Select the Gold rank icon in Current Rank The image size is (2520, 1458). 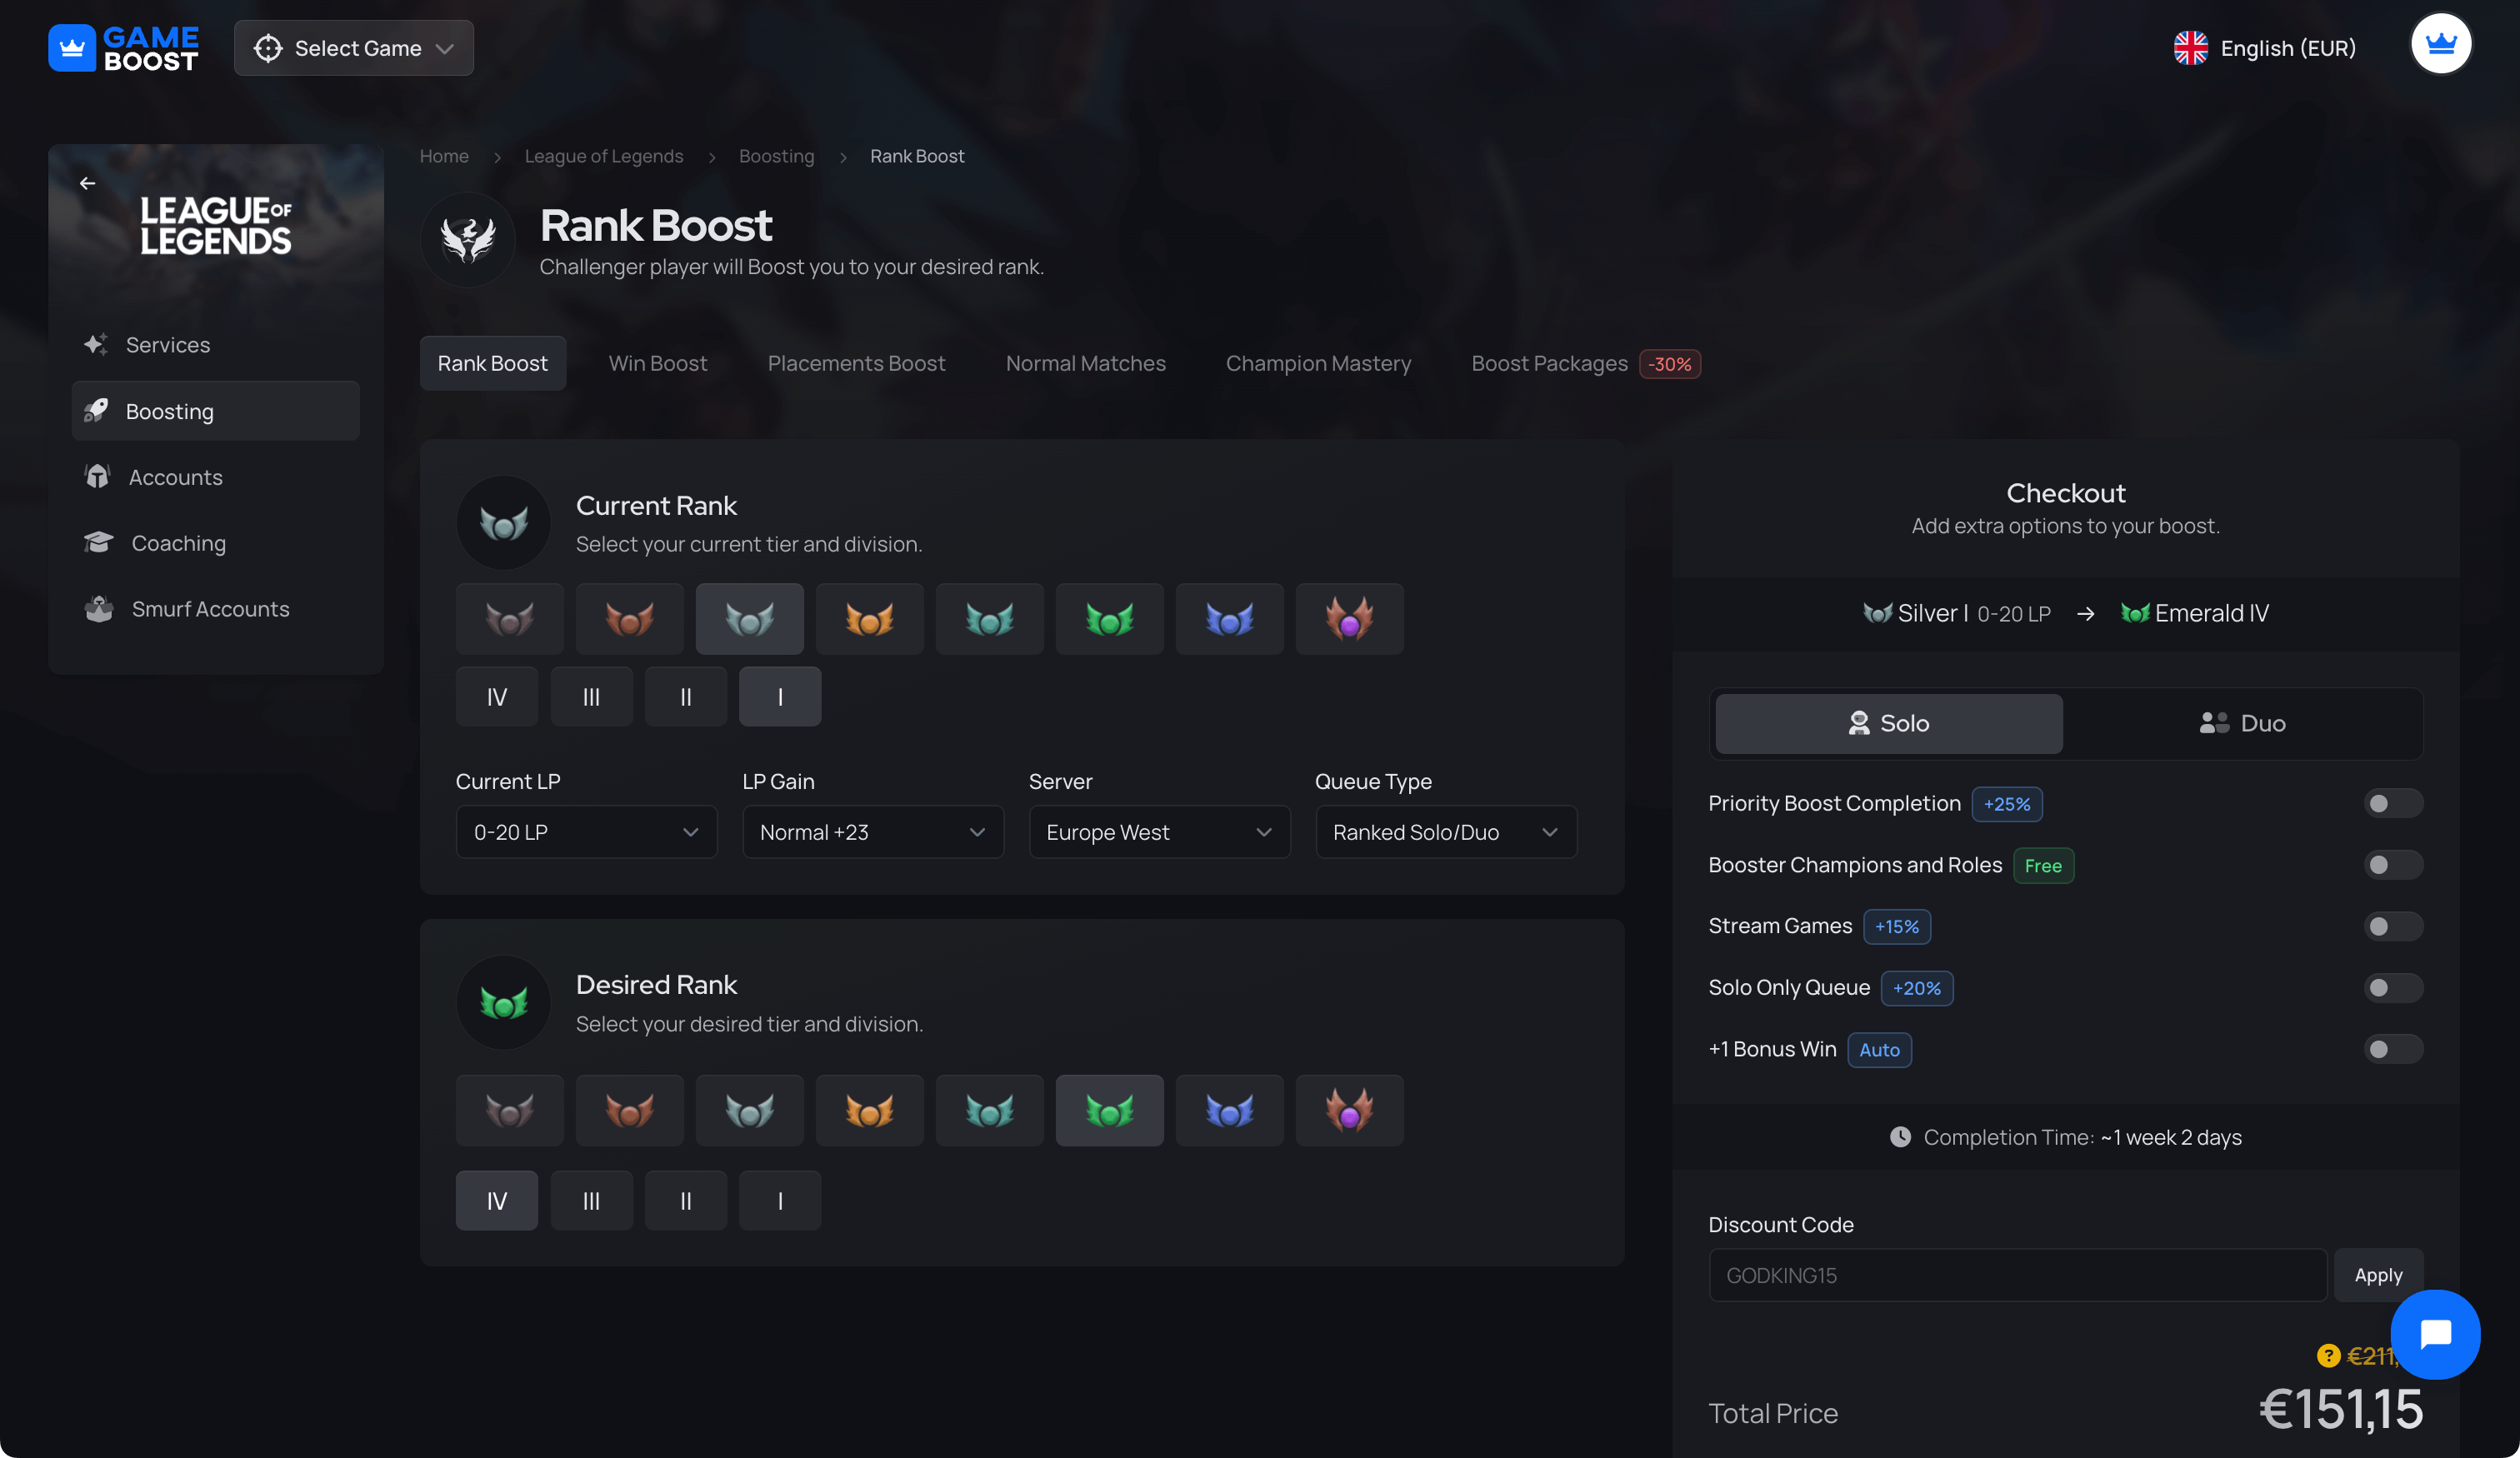(x=867, y=617)
